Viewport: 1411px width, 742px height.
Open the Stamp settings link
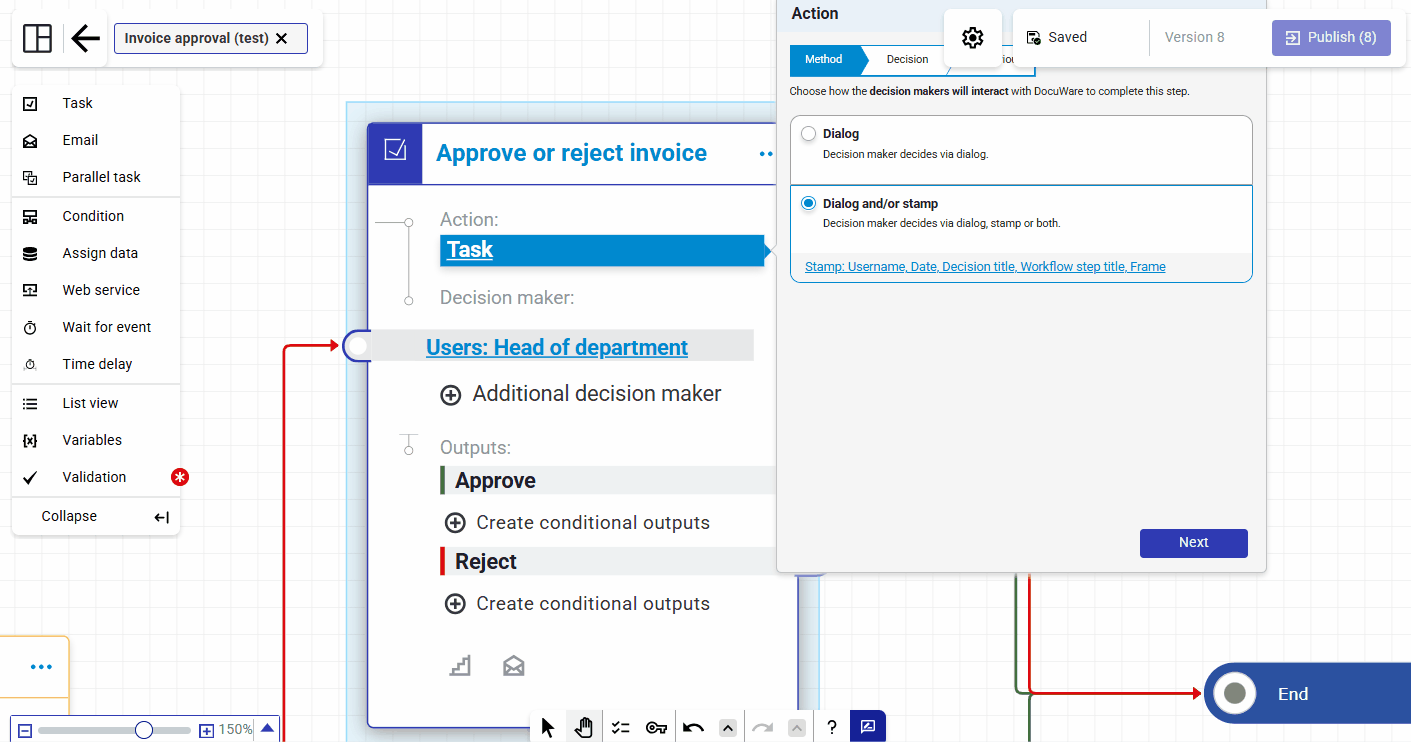tap(985, 267)
